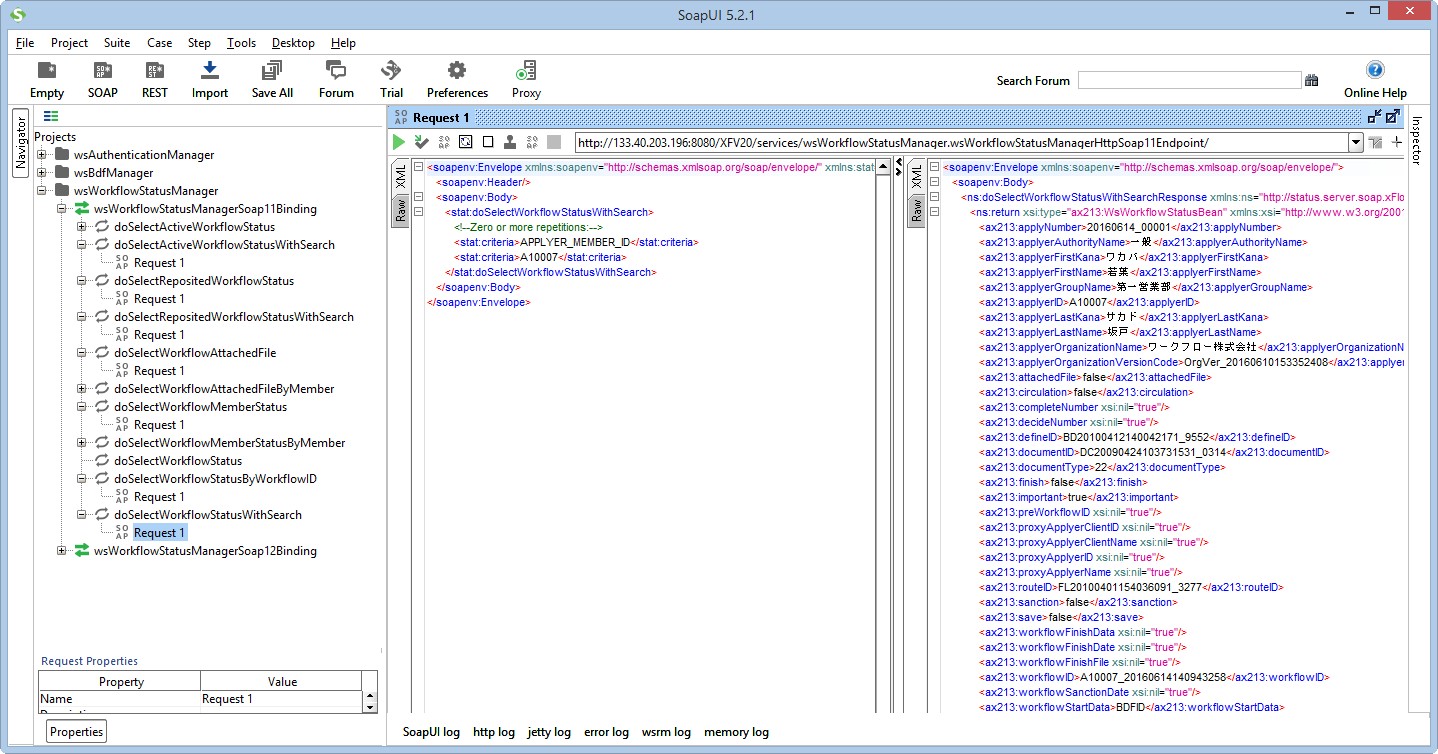Collapse the wsWorkflowStatusManagerSoap11Binding node
The height and width of the screenshot is (754, 1438).
click(x=61, y=208)
